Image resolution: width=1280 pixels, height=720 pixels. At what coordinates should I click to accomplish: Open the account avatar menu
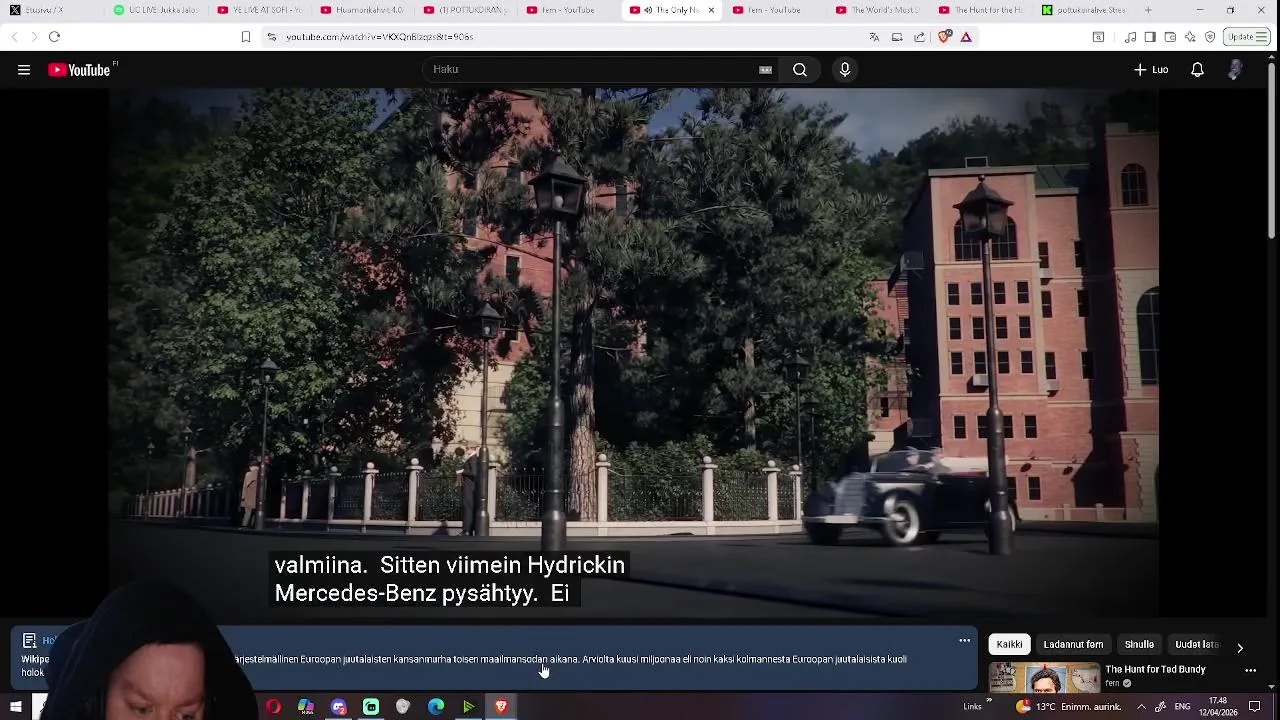click(x=1236, y=70)
